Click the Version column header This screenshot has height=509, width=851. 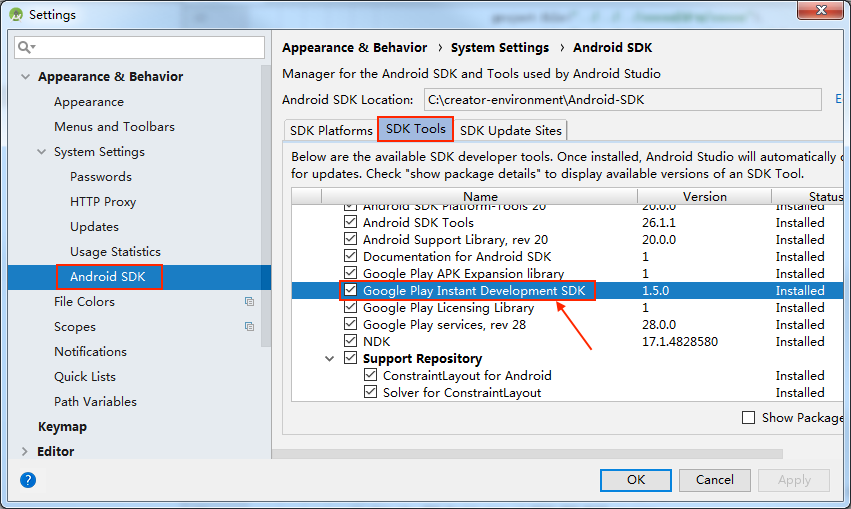click(x=704, y=196)
